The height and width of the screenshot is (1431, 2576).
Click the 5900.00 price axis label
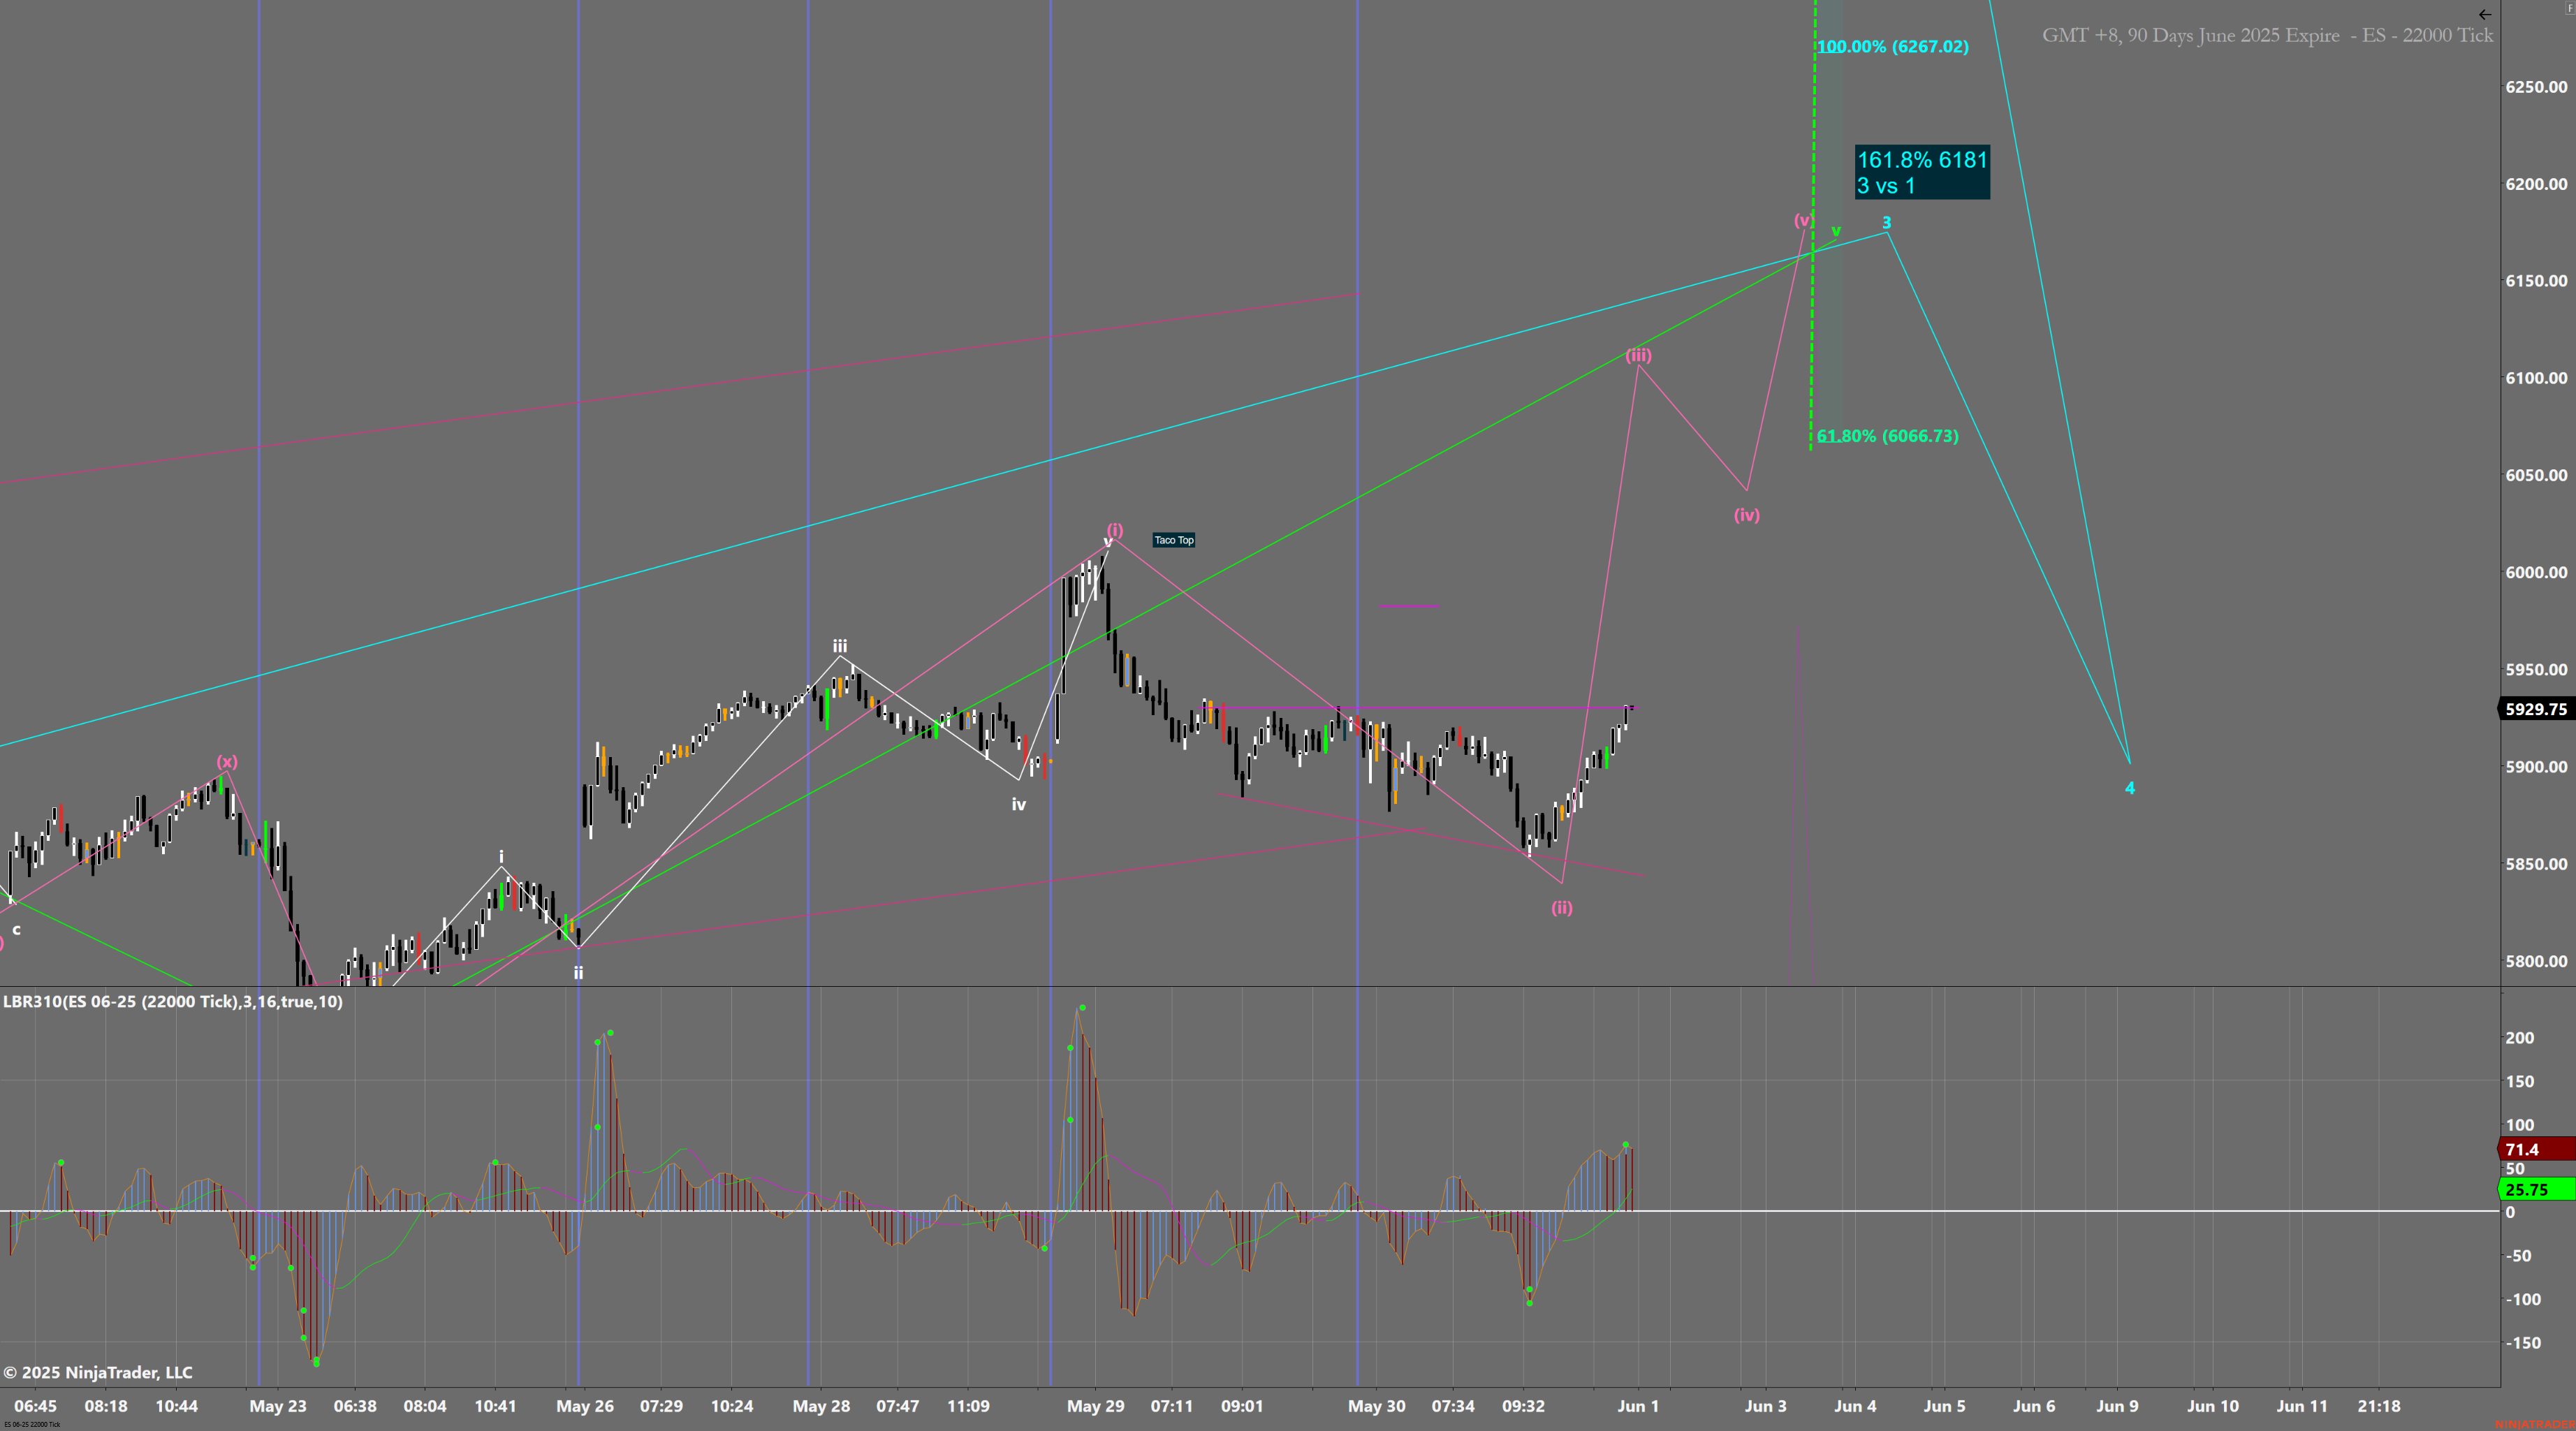tap(2536, 767)
